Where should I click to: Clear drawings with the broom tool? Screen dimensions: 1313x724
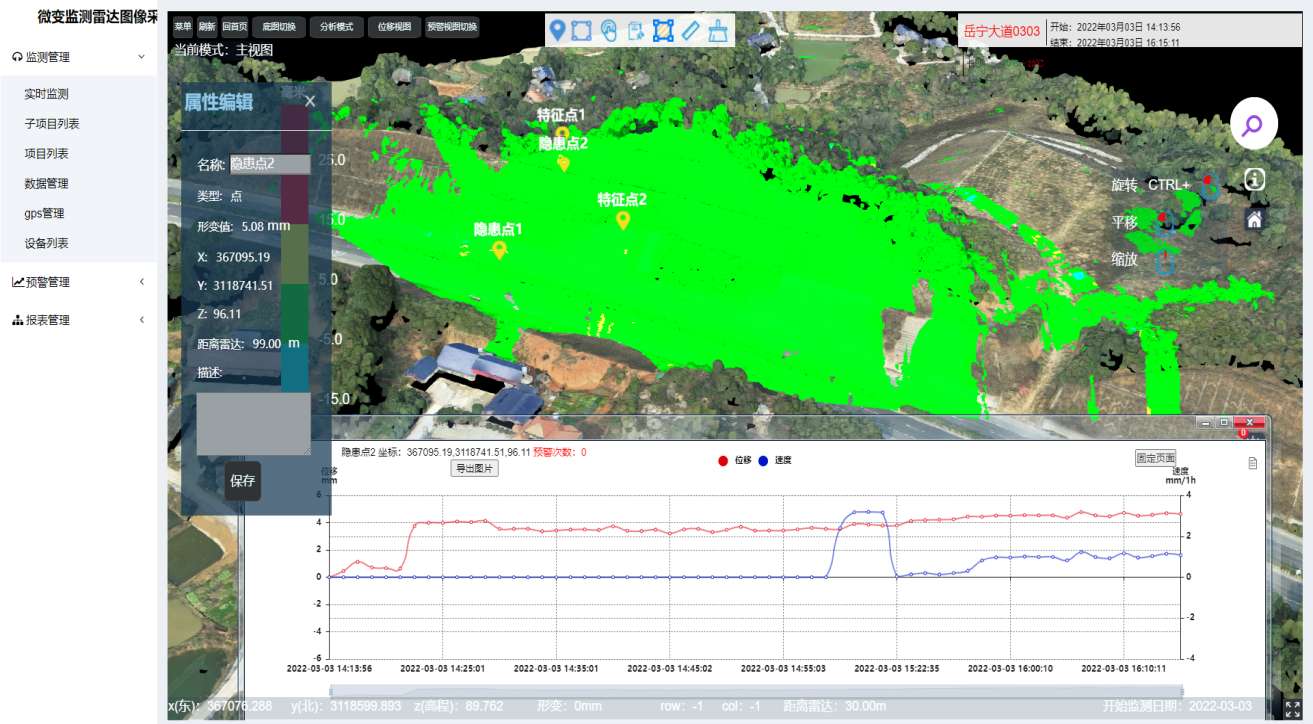[718, 31]
